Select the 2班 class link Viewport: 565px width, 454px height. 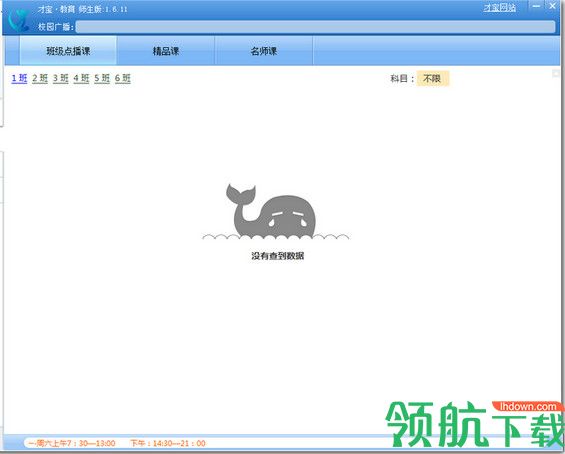[40, 78]
